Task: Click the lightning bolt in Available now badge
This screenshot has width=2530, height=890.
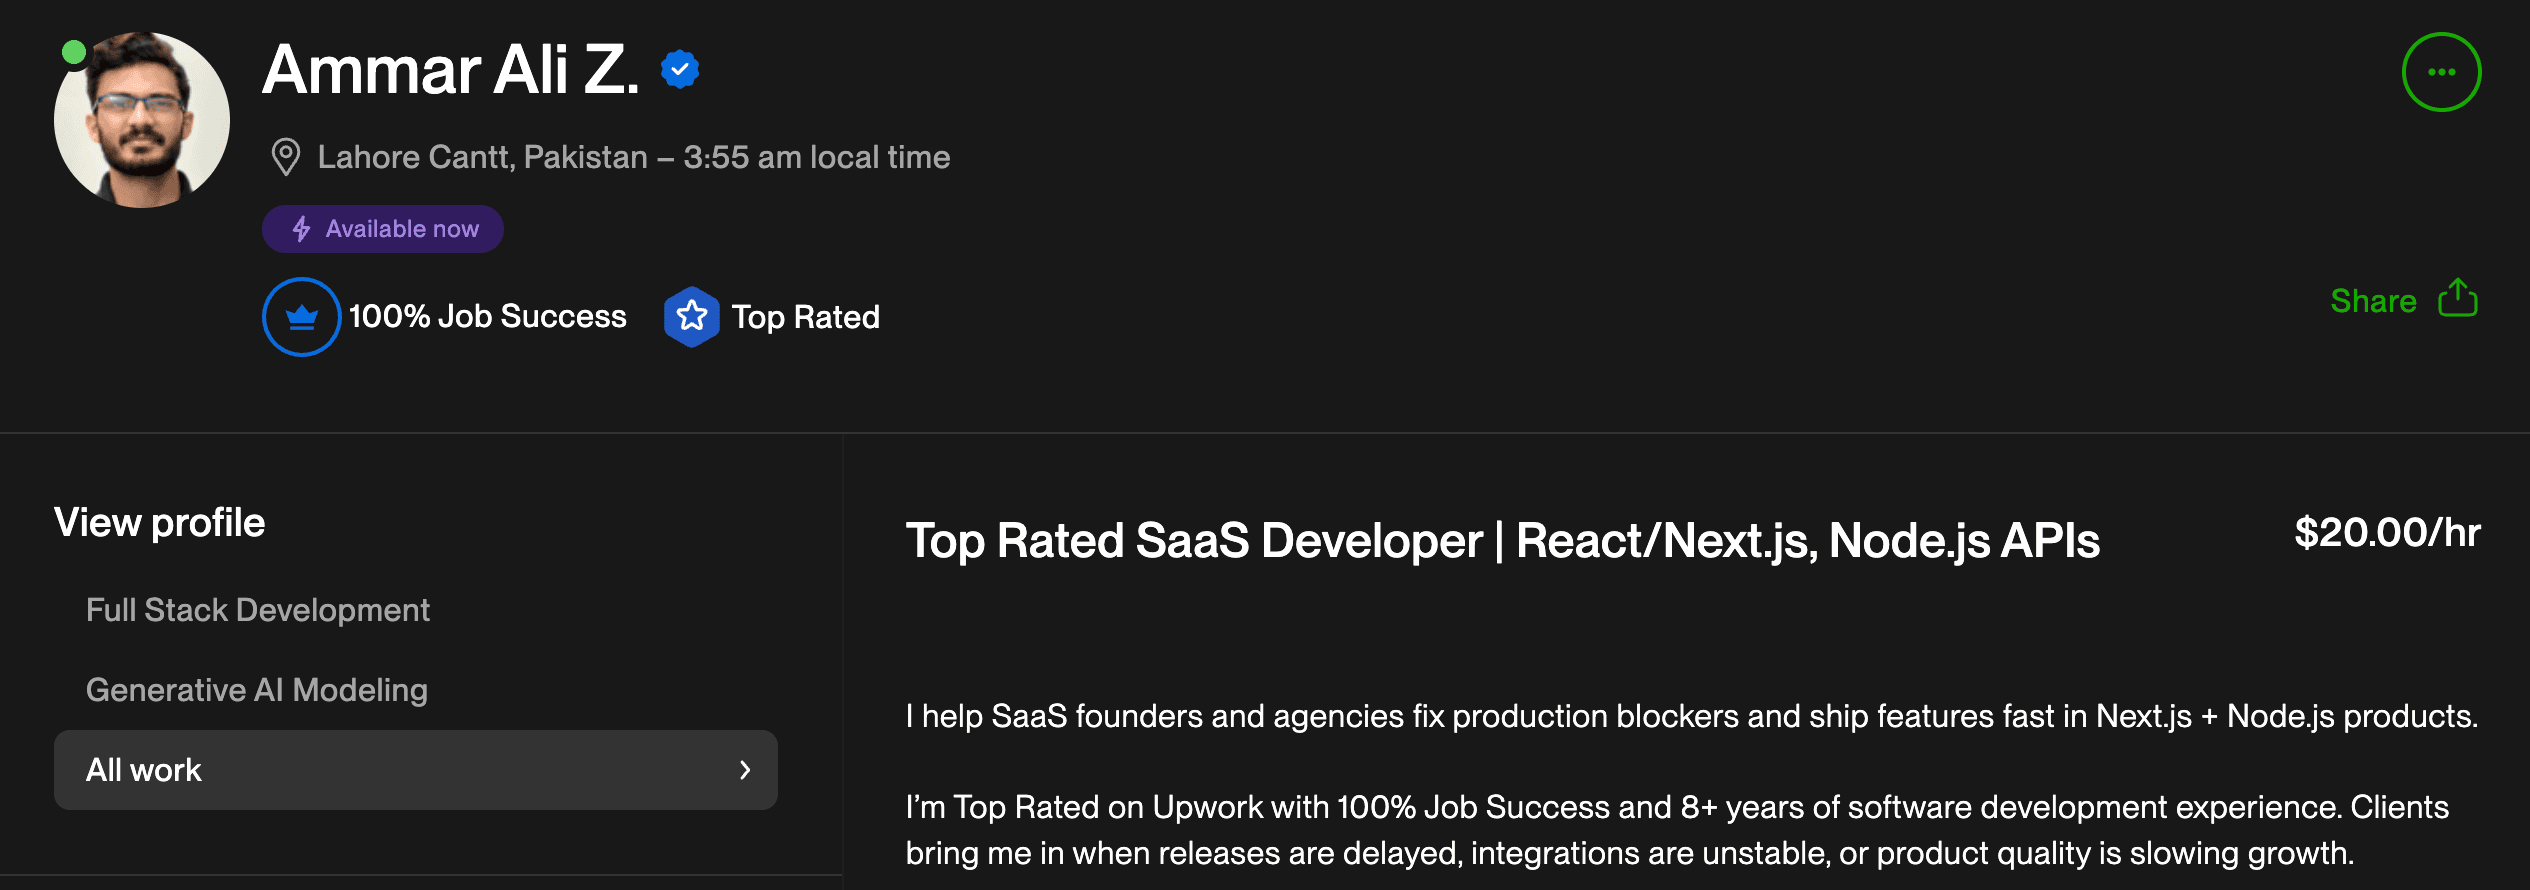Action: pos(301,228)
